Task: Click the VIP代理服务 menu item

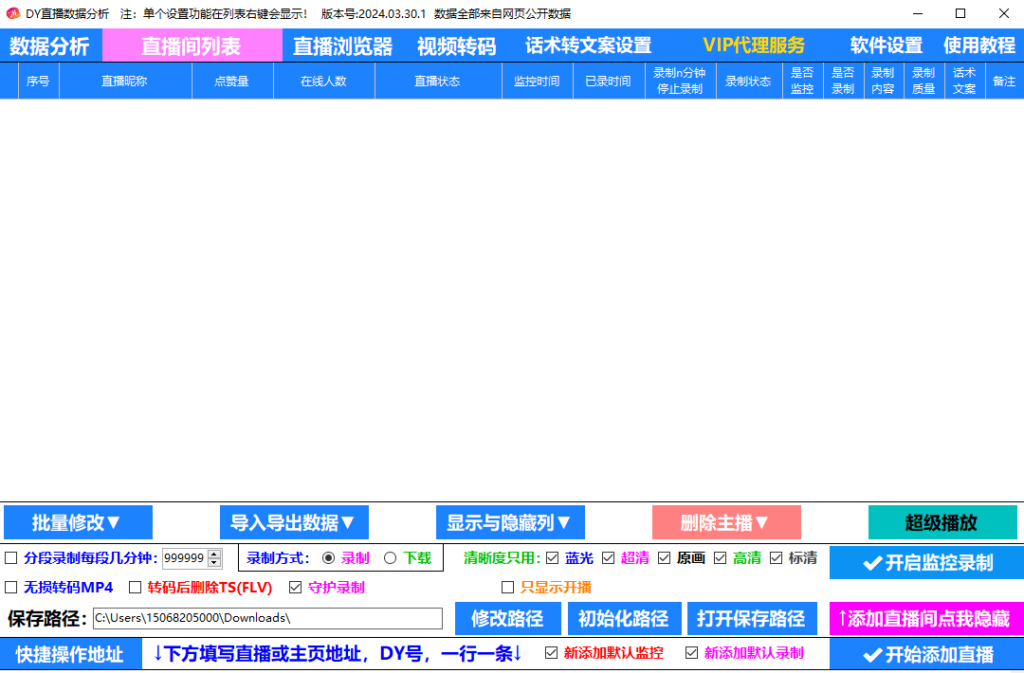Action: tap(753, 44)
